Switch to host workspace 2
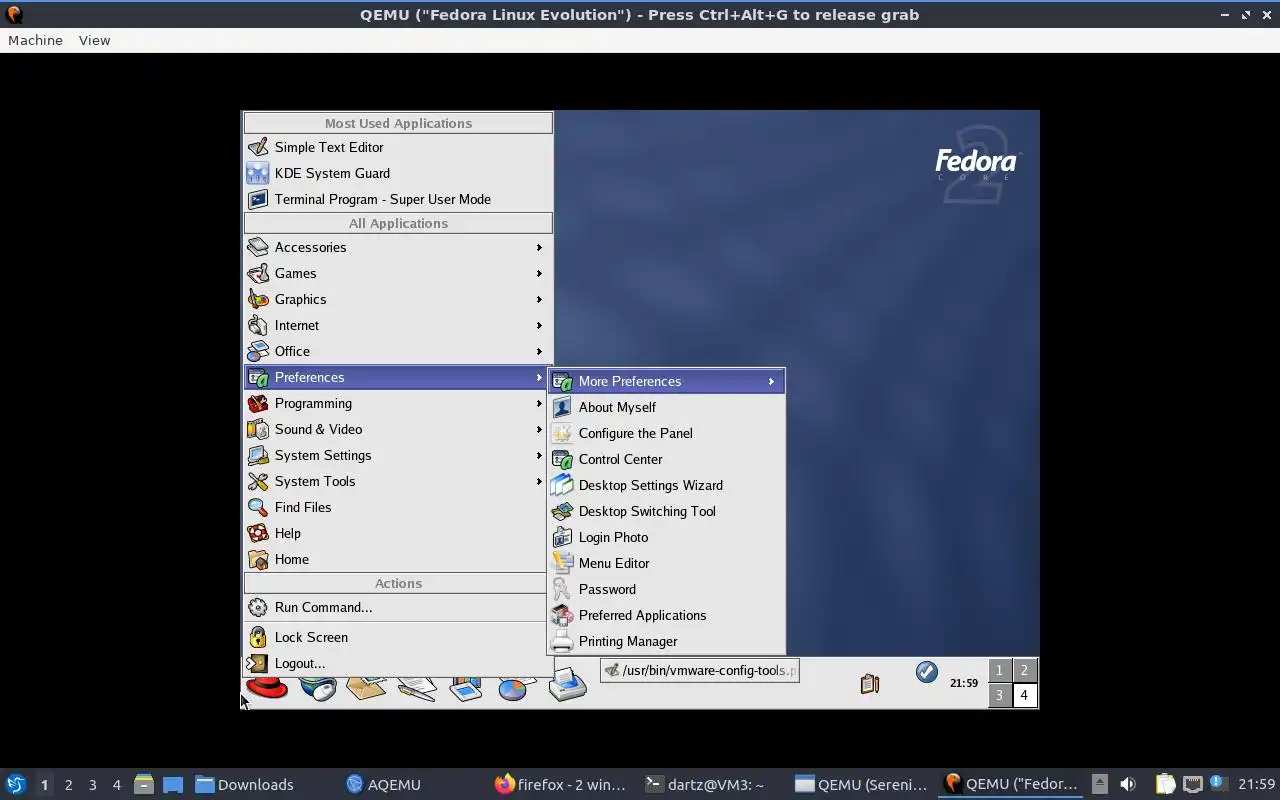 [x=68, y=784]
